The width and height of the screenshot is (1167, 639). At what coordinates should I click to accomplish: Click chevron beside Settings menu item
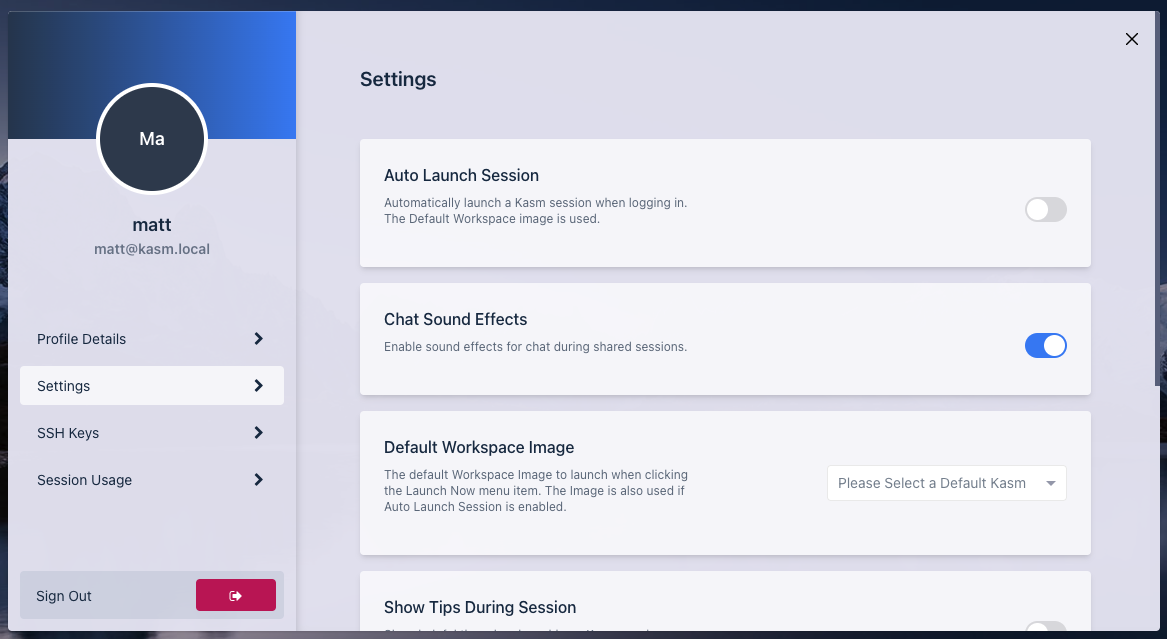click(258, 386)
